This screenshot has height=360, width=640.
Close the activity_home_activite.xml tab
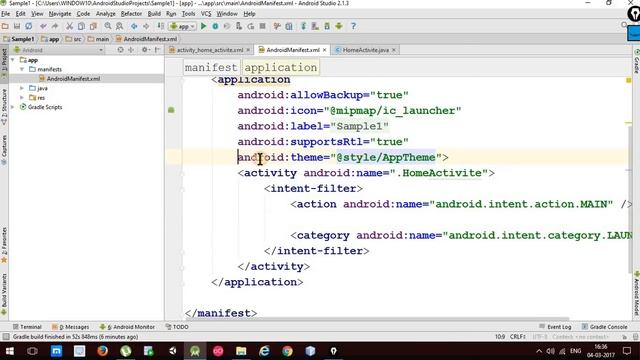click(248, 50)
